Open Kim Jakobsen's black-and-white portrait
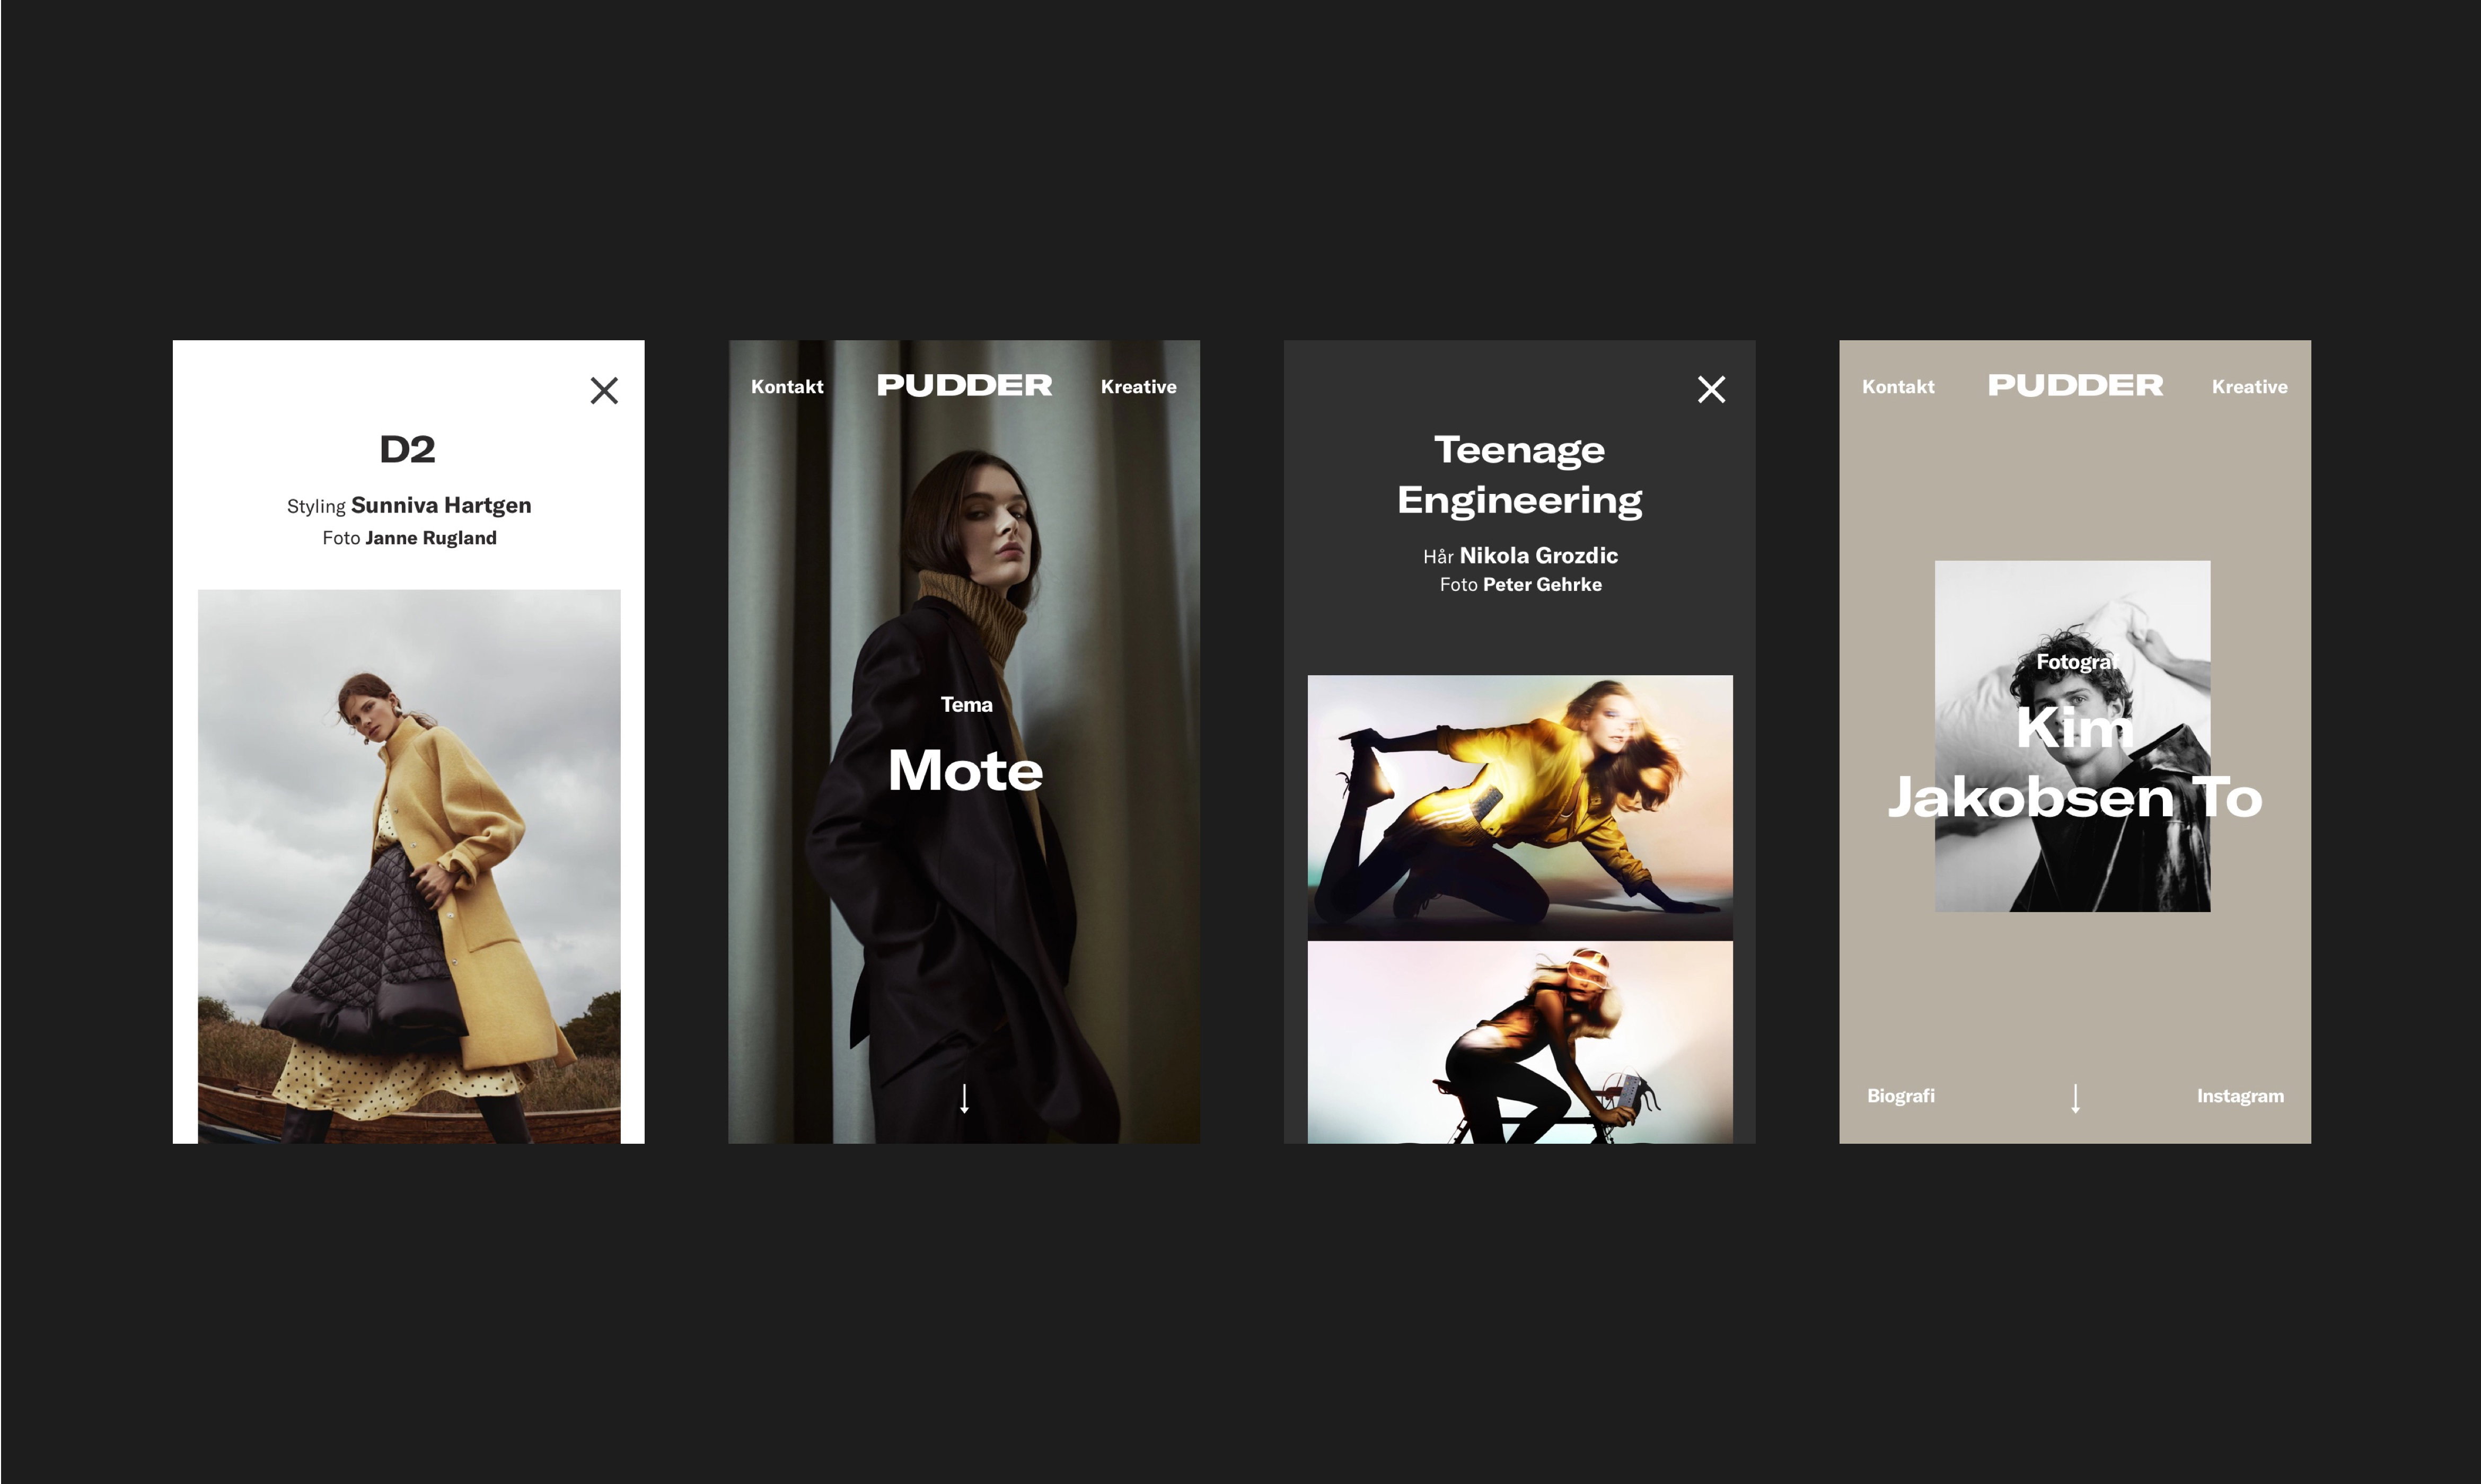This screenshot has height=1484, width=2481. [2072, 736]
